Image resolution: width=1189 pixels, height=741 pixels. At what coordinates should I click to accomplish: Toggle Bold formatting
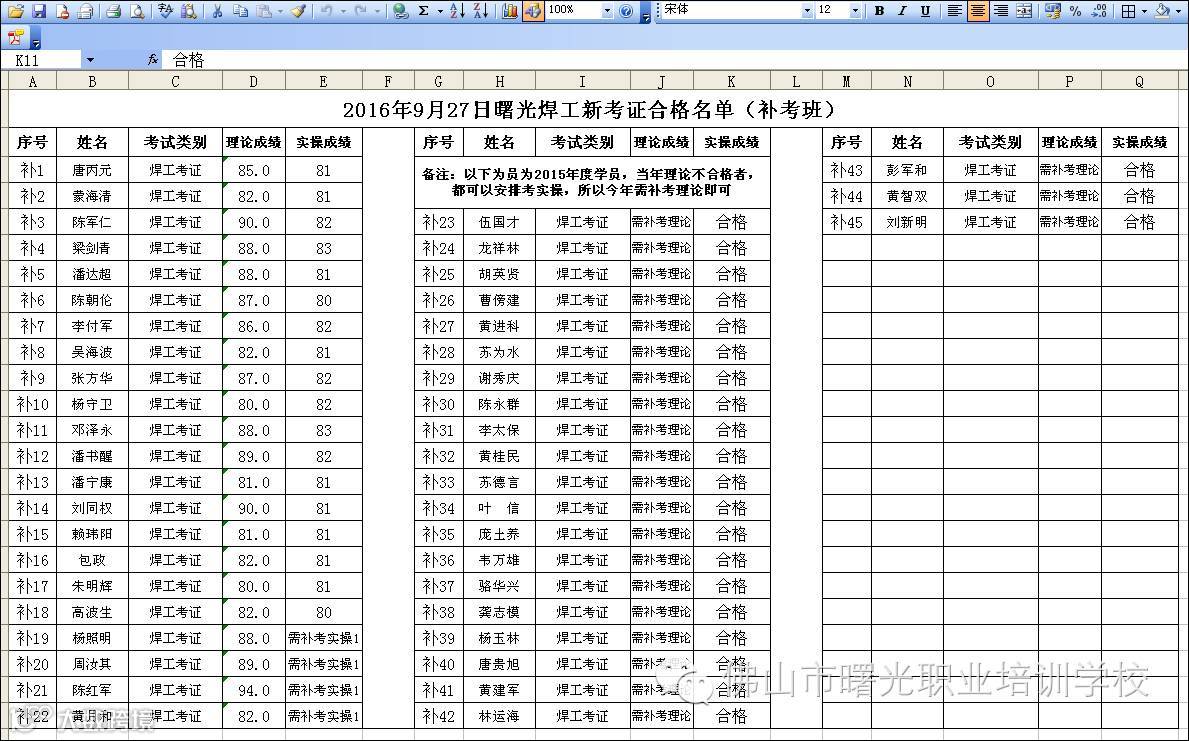(880, 11)
